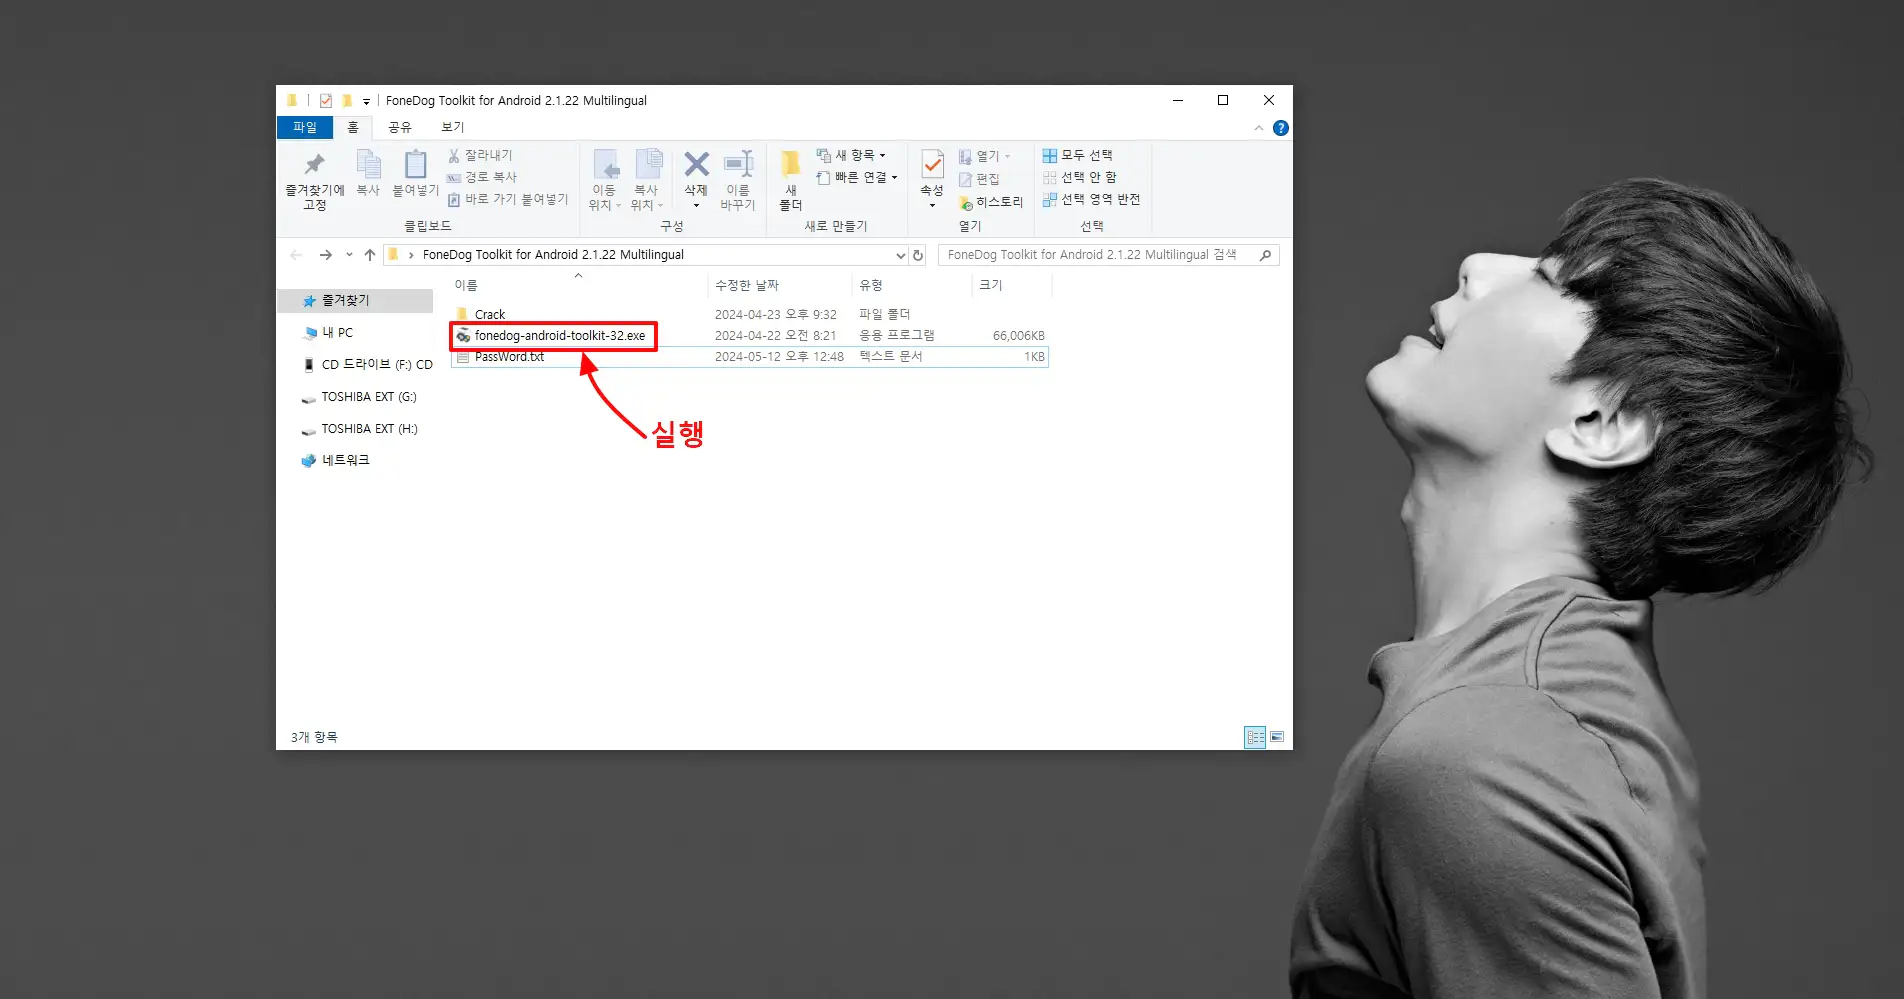Click the search magnifier icon
This screenshot has height=999, width=1904.
coord(1265,255)
